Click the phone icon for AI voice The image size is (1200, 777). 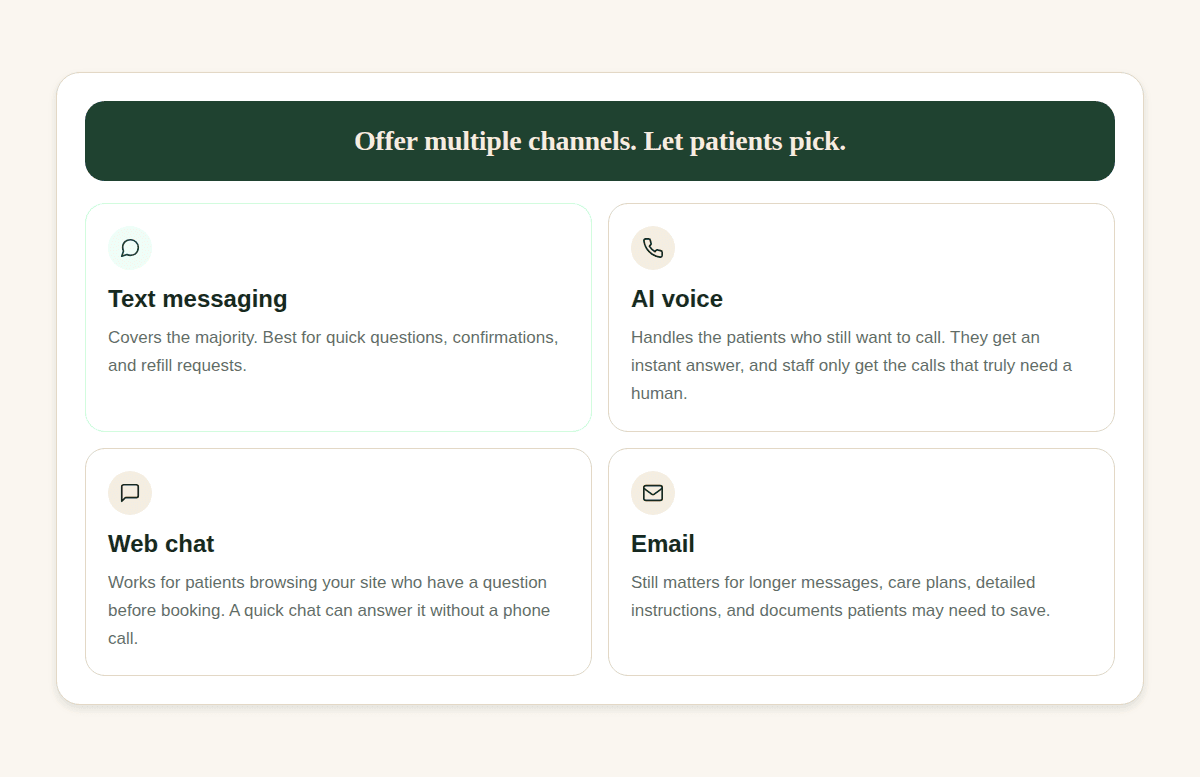pyautogui.click(x=653, y=248)
